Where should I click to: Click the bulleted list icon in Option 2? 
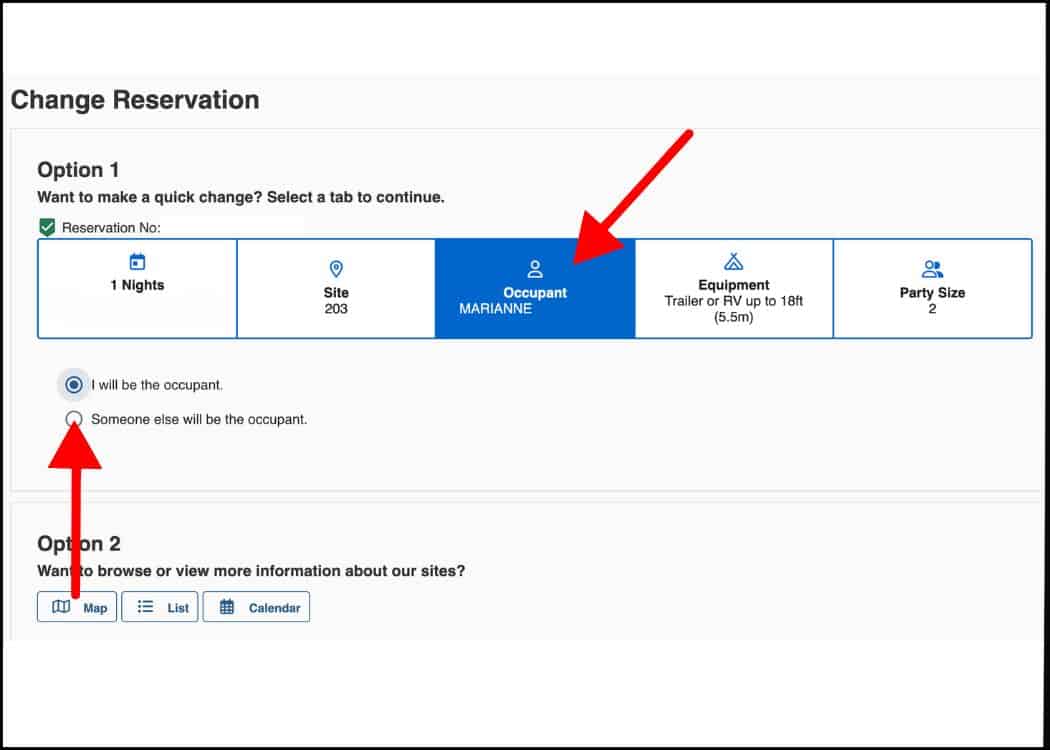pyautogui.click(x=145, y=607)
